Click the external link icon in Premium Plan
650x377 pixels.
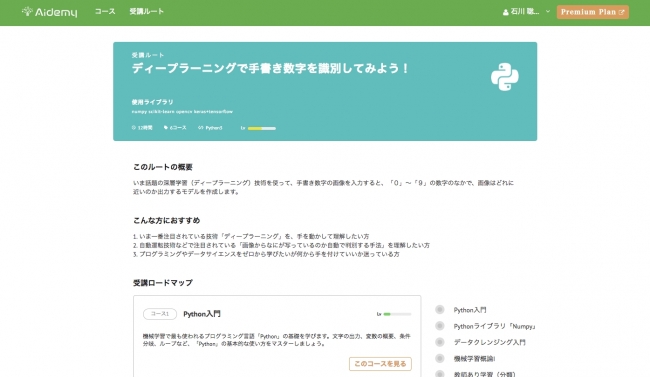tap(621, 12)
